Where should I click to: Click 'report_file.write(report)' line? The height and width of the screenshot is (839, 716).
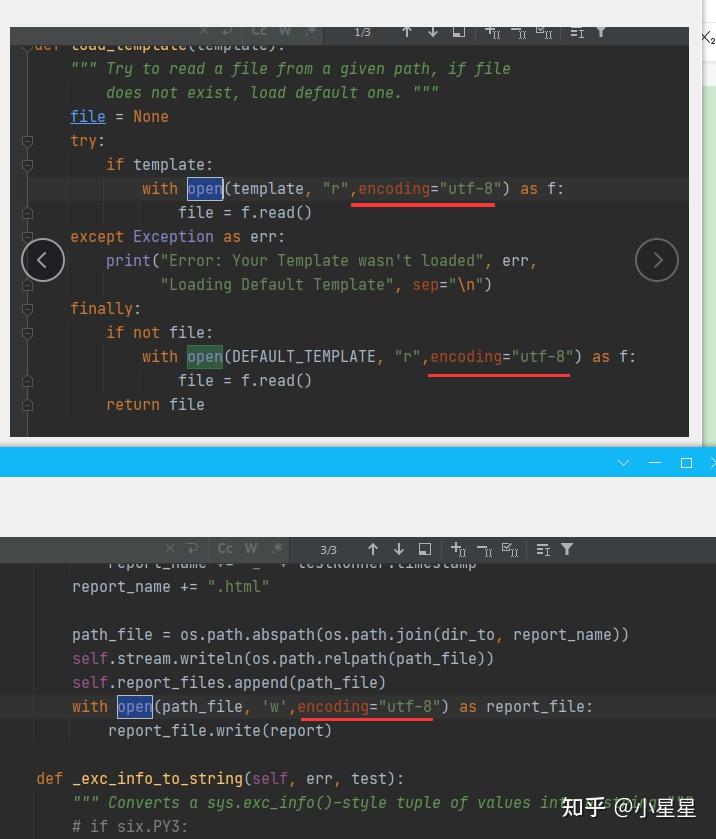[220, 730]
